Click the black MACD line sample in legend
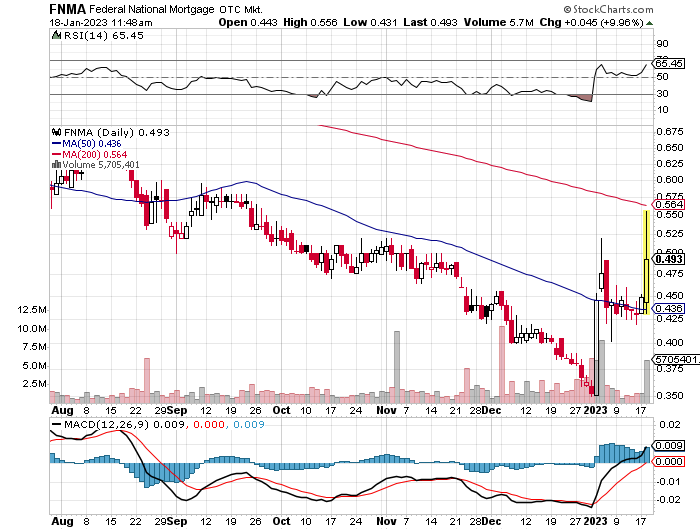The width and height of the screenshot is (700, 530). pos(57,425)
